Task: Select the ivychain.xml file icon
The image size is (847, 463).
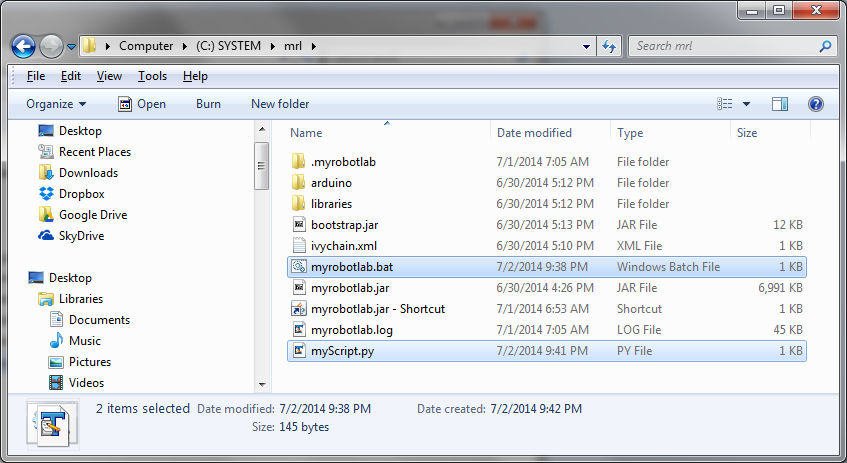Action: point(299,245)
